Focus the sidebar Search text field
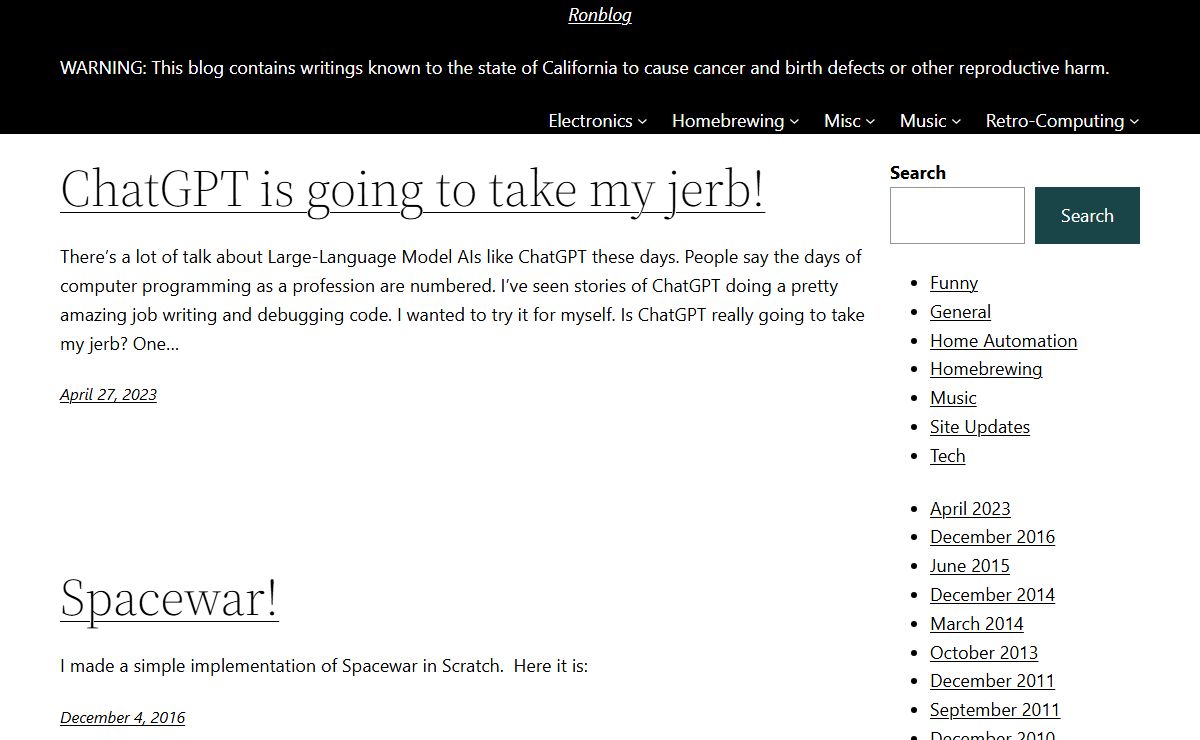The height and width of the screenshot is (740, 1200). pyautogui.click(x=957, y=215)
